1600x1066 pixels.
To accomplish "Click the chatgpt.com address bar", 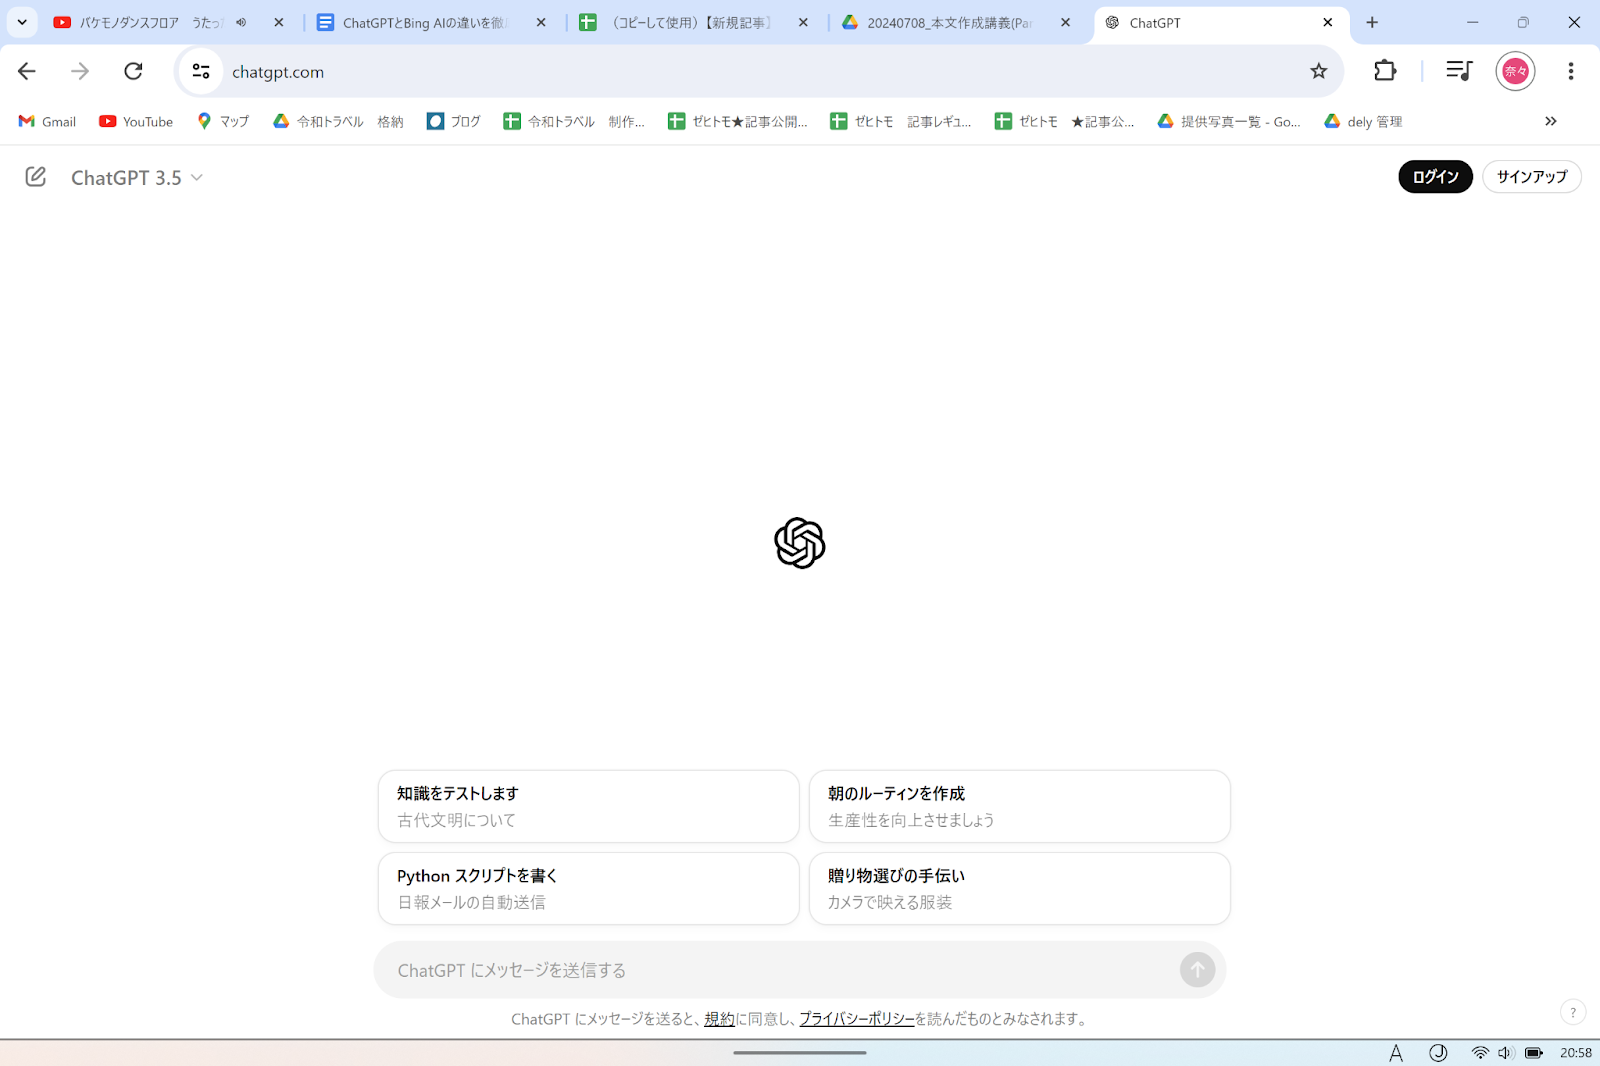I will coord(760,71).
